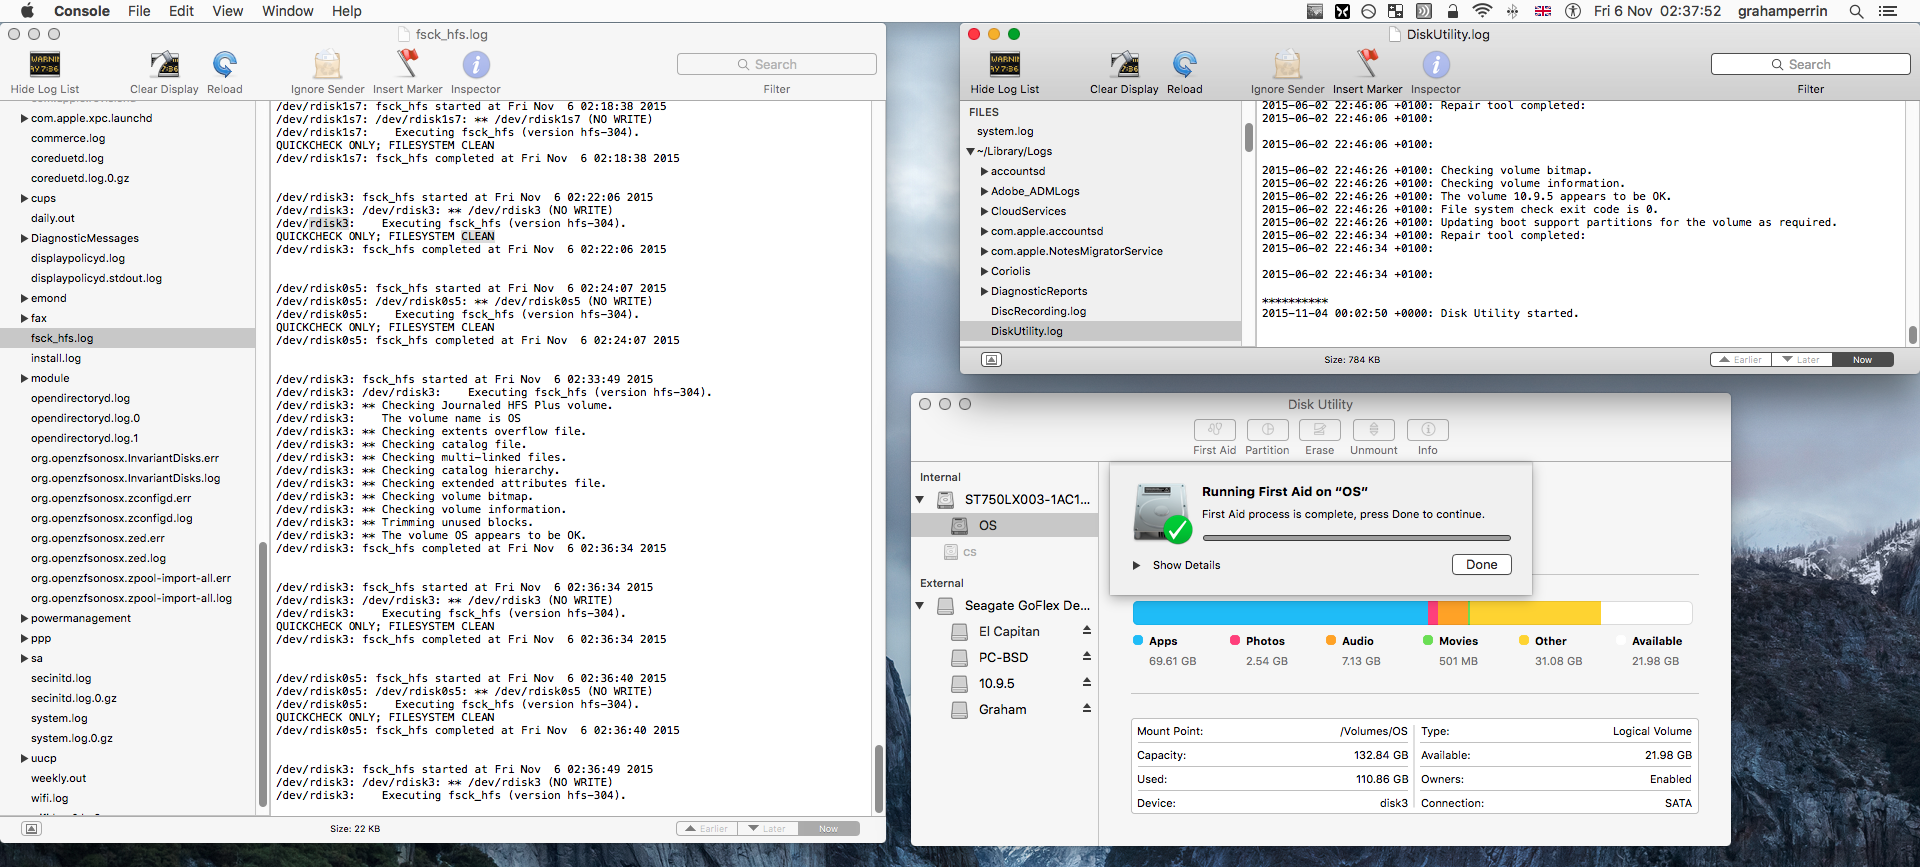Click Now in fsck_hfs.log window
Viewport: 1920px width, 867px height.
829,828
